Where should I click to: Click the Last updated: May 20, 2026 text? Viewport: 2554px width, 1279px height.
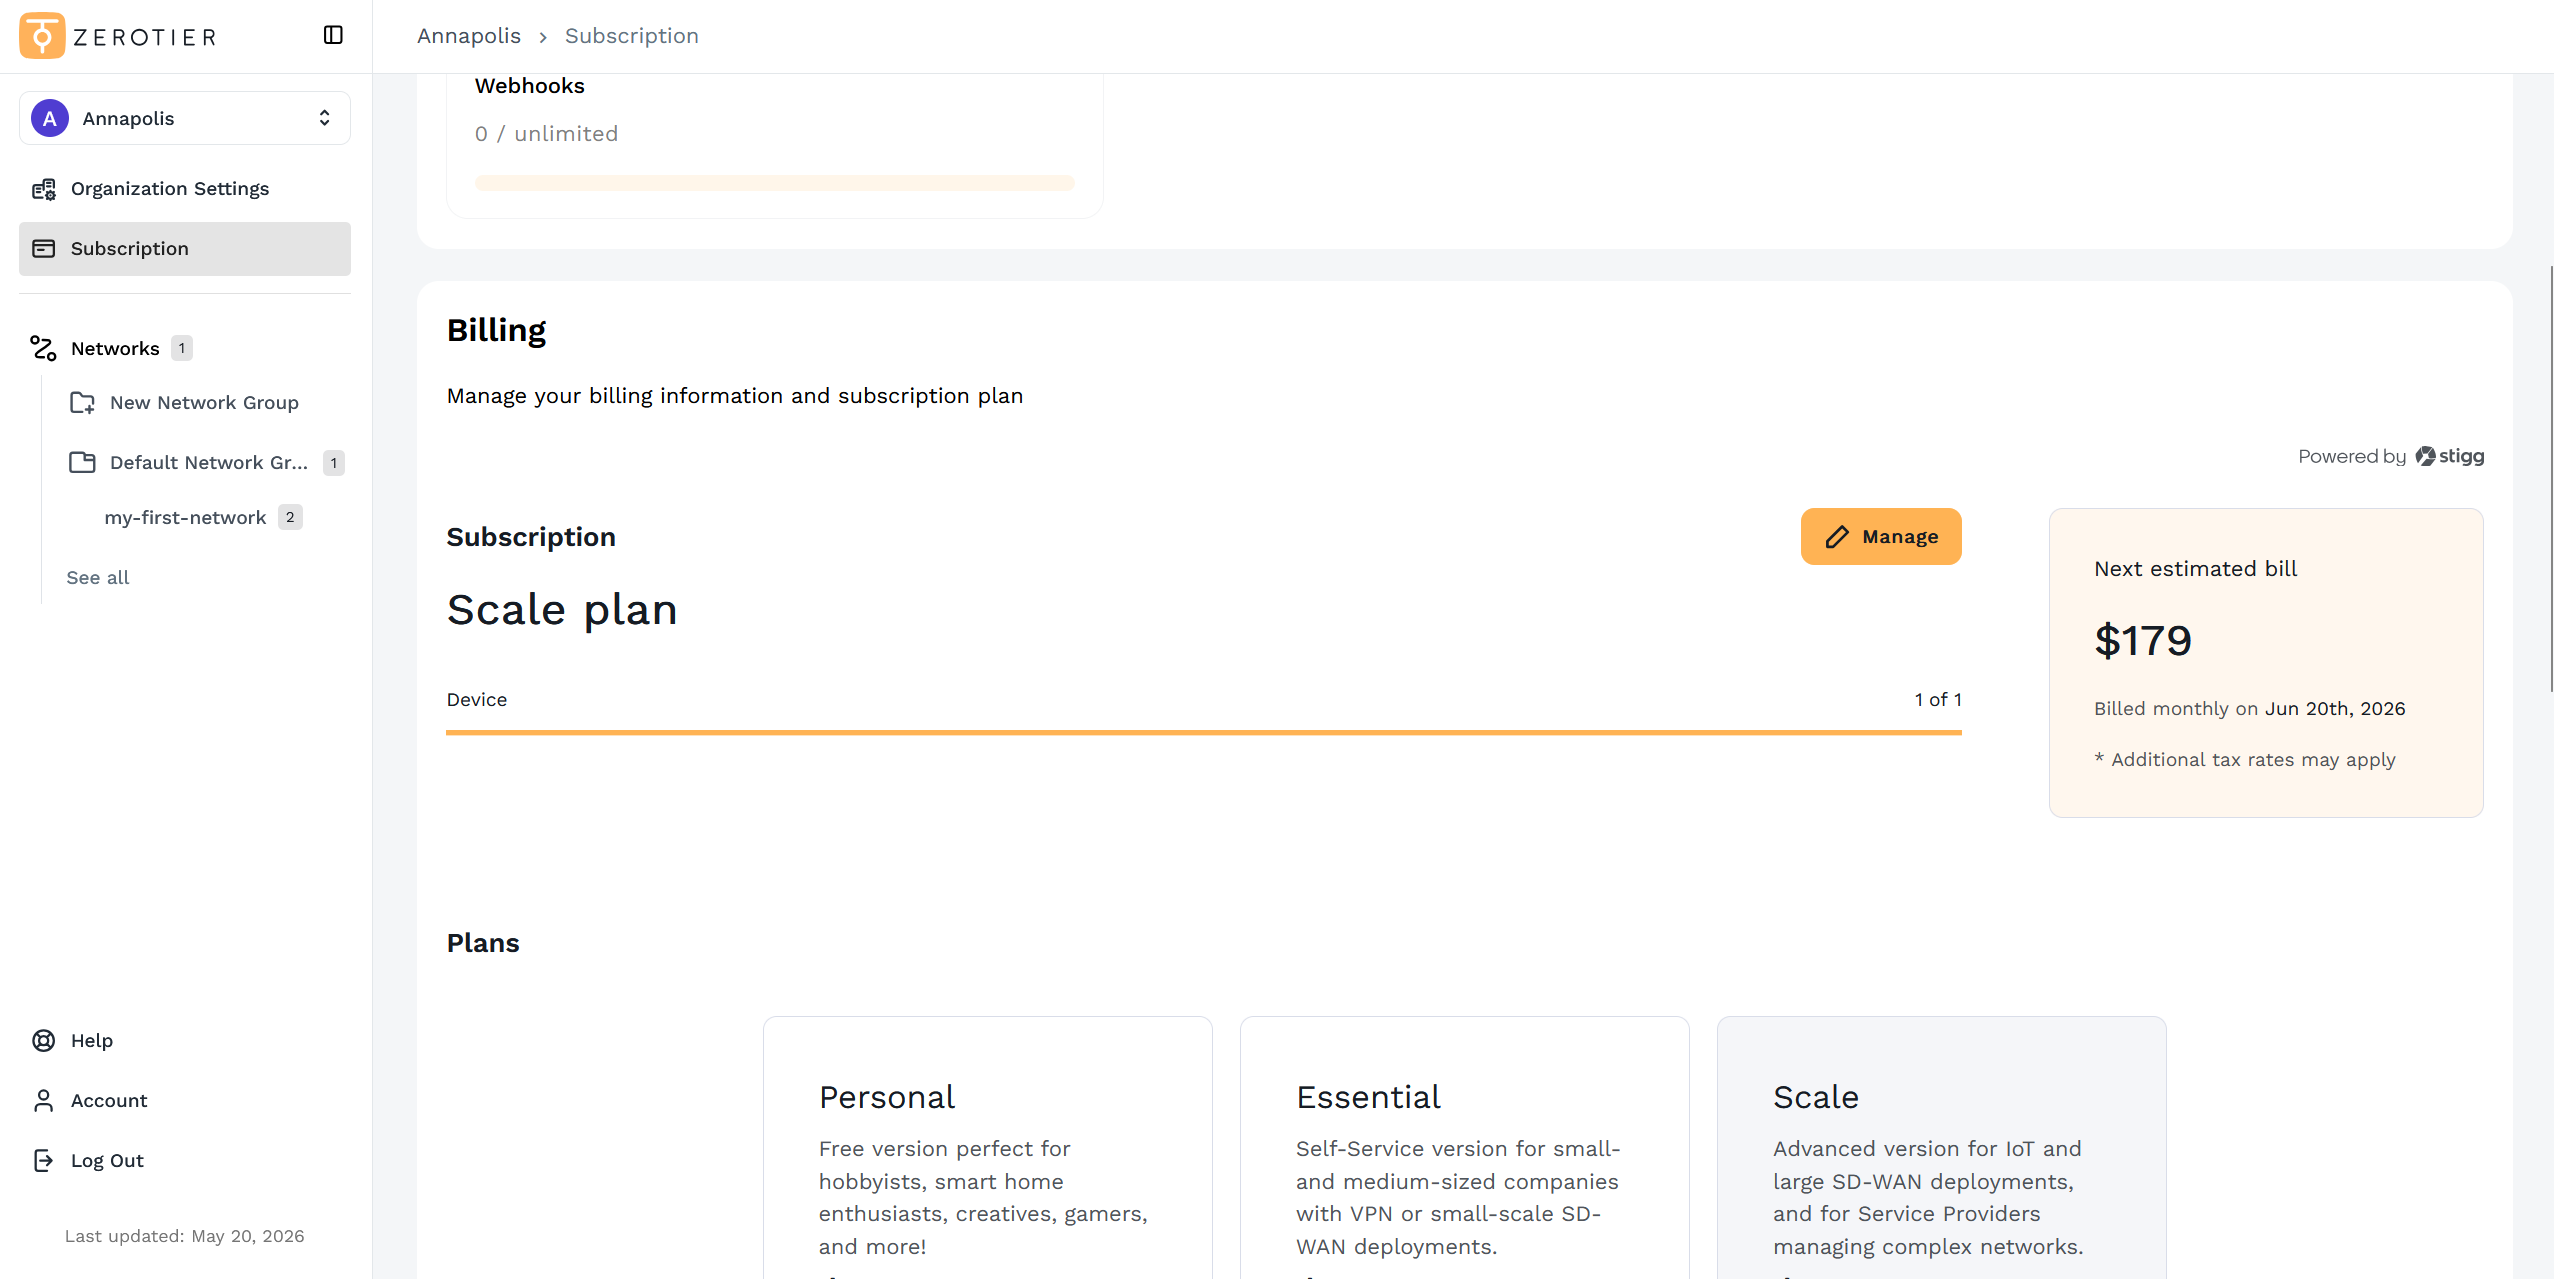tap(185, 1236)
